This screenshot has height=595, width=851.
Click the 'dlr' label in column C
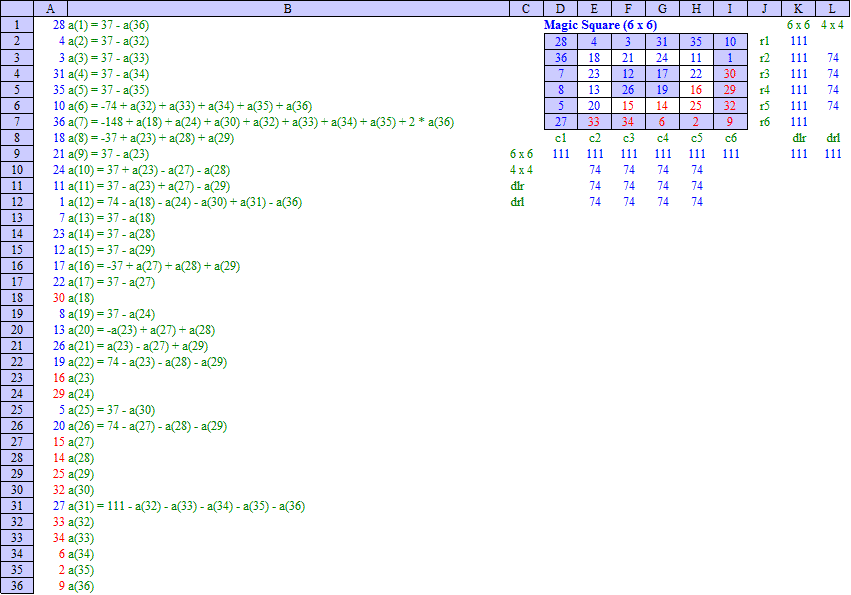[517, 186]
